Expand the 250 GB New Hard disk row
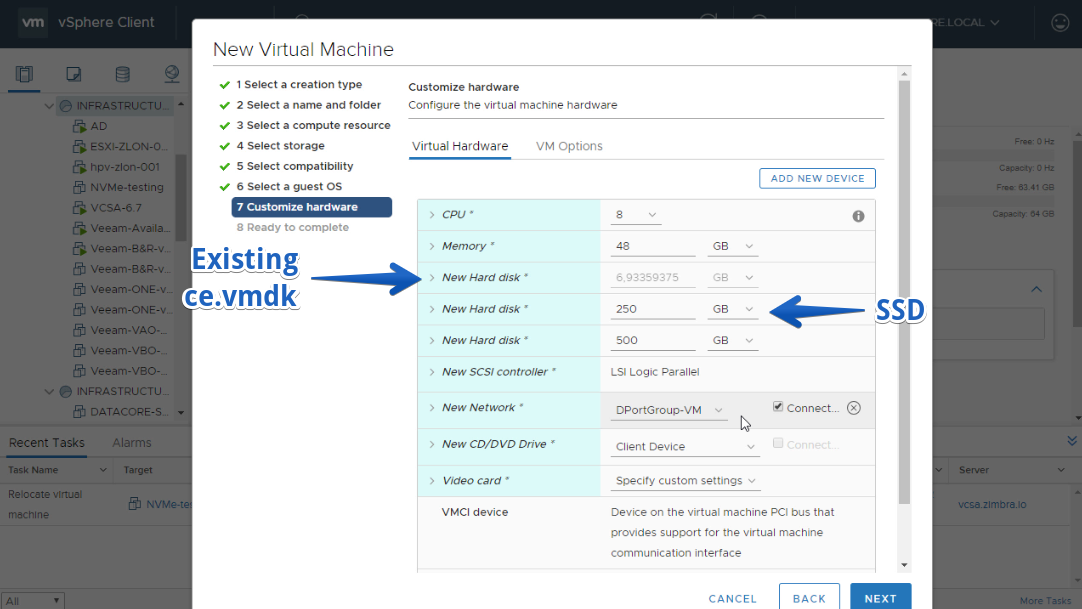 432,309
